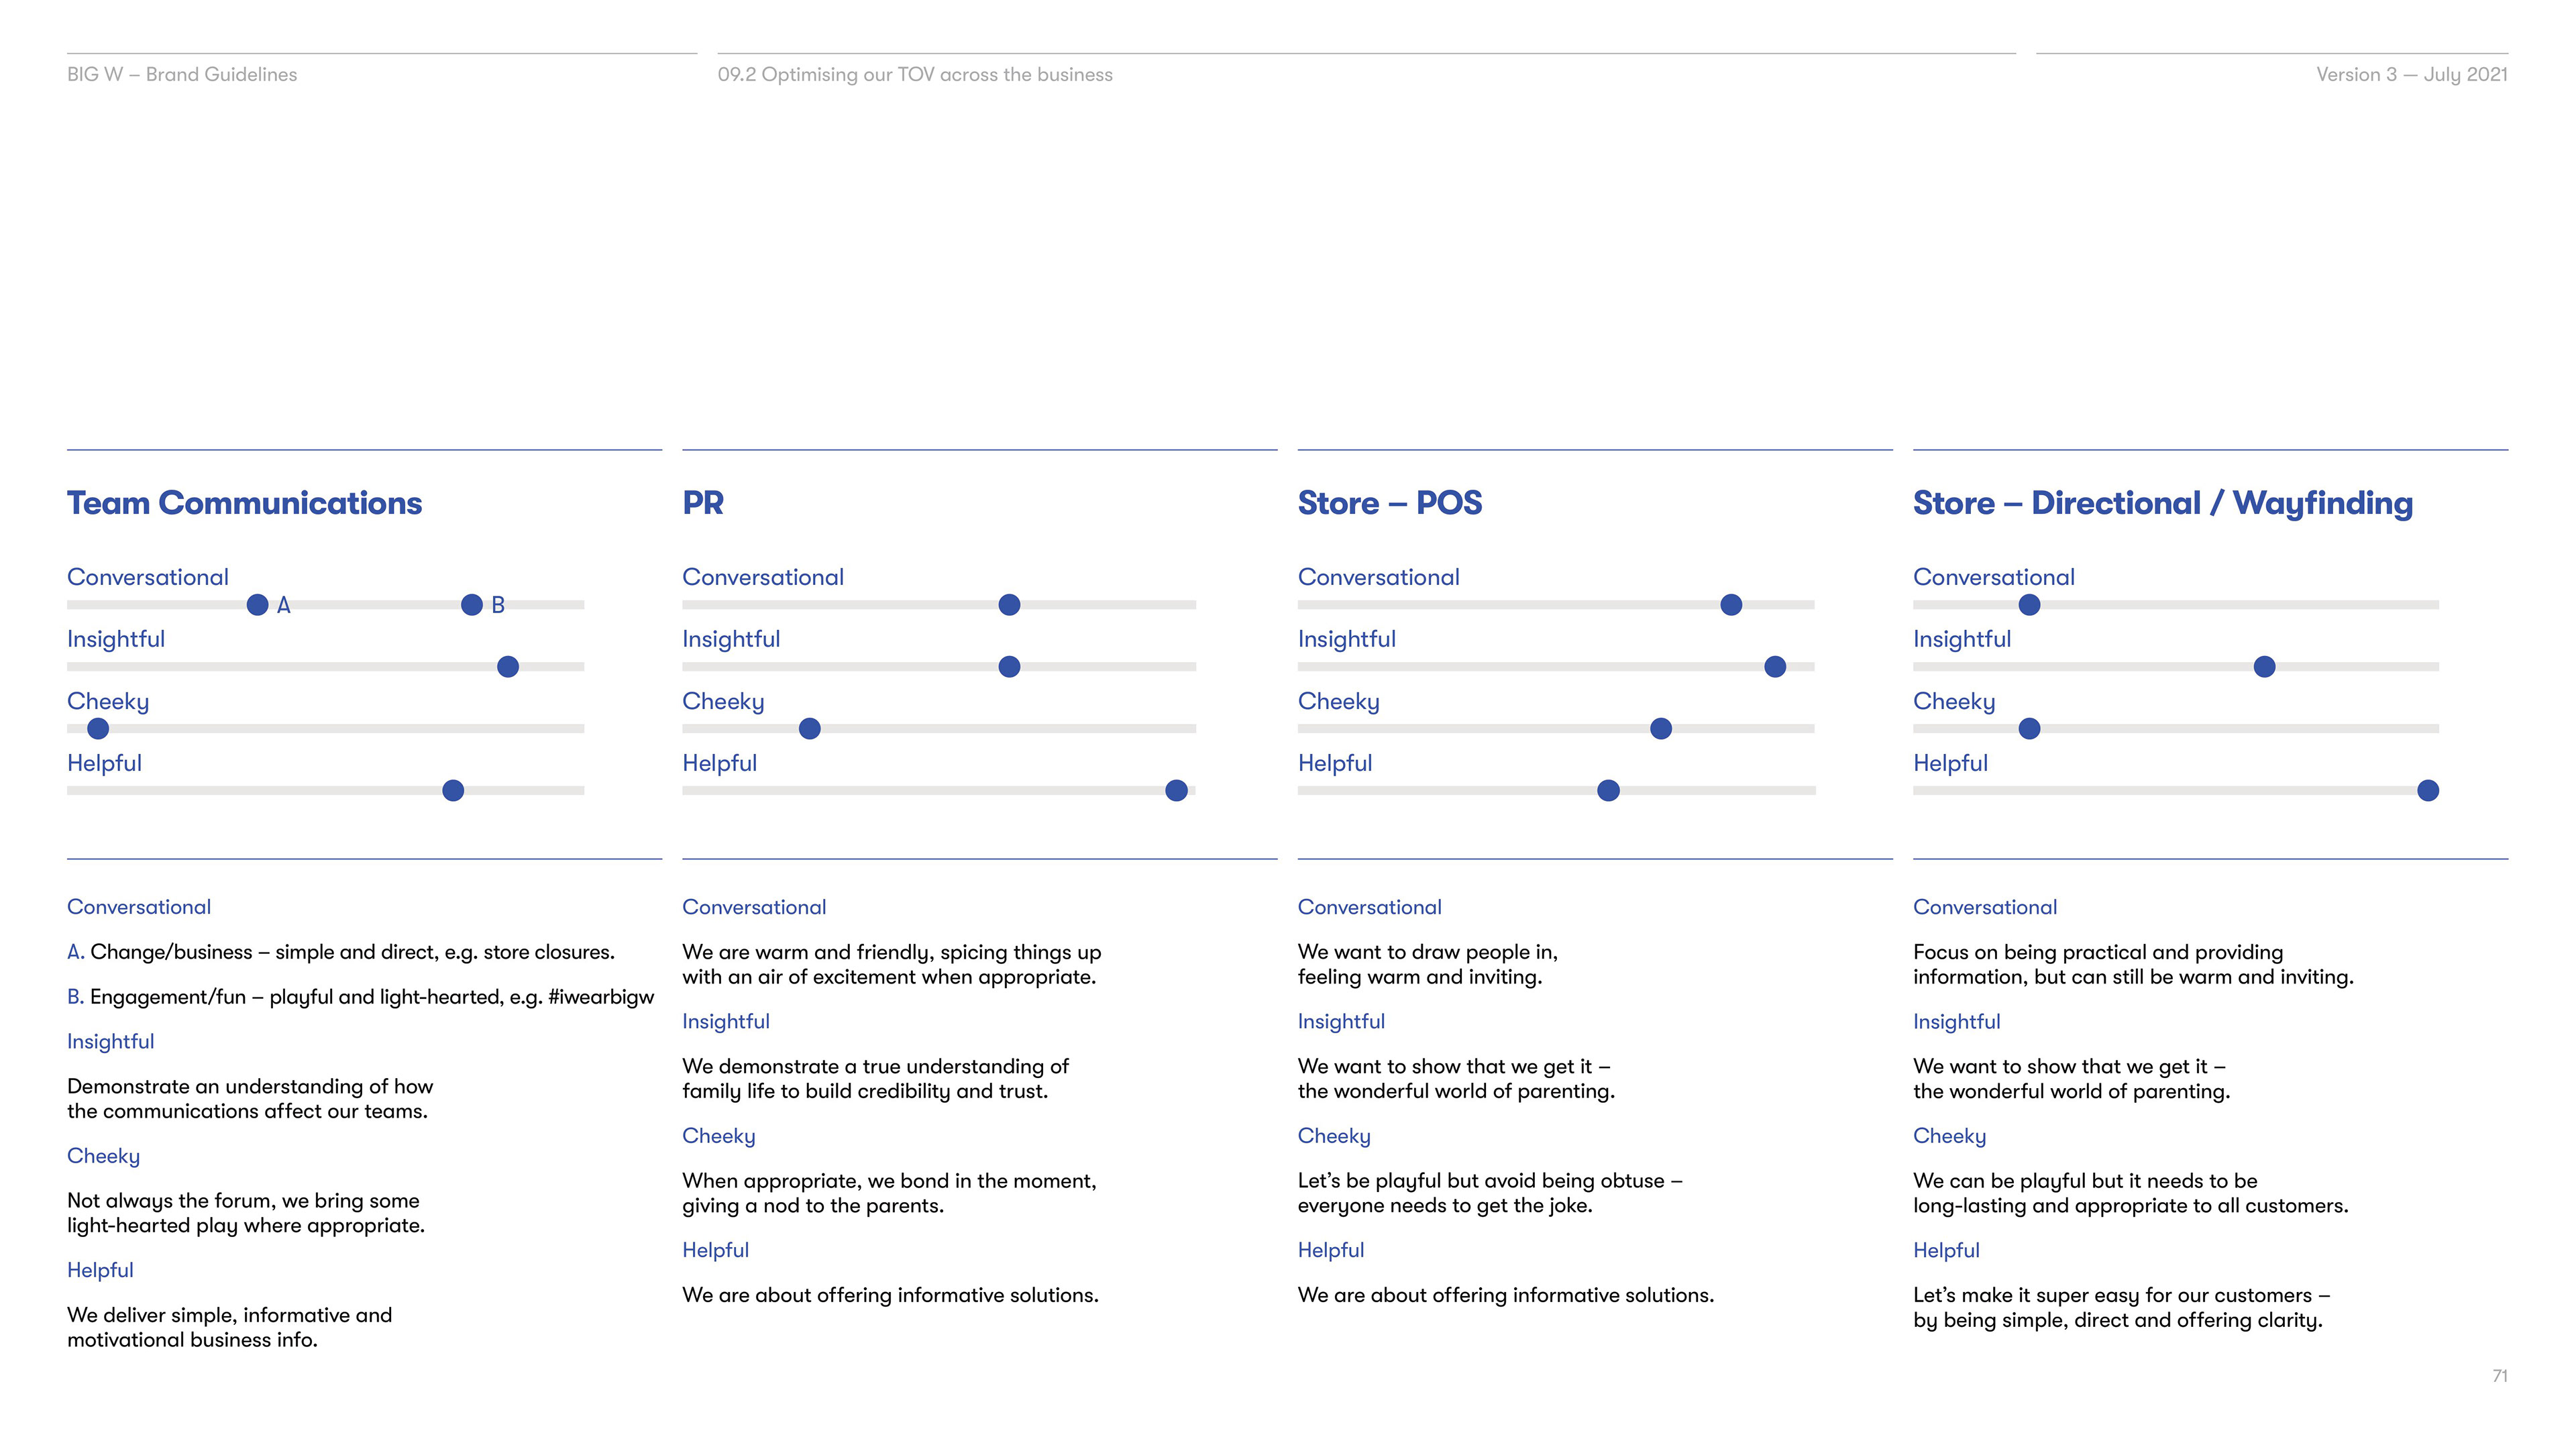Click the Team Communications Helpful slider handle
This screenshot has height=1449, width=2576.
click(453, 791)
